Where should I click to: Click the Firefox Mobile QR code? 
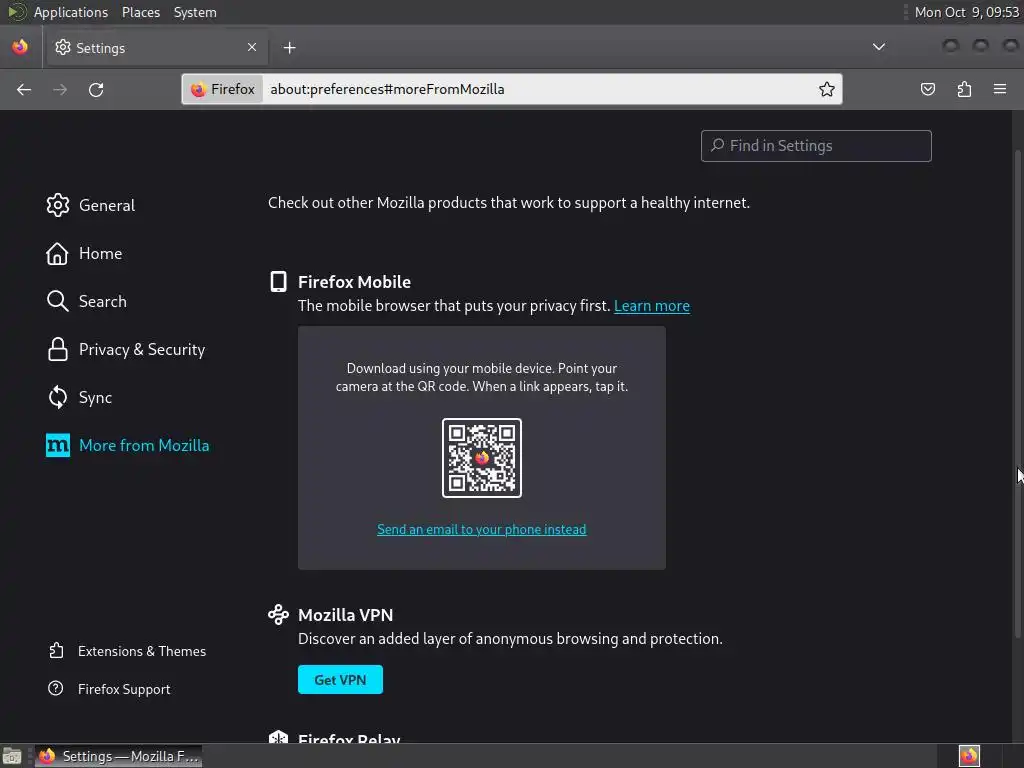pos(482,458)
